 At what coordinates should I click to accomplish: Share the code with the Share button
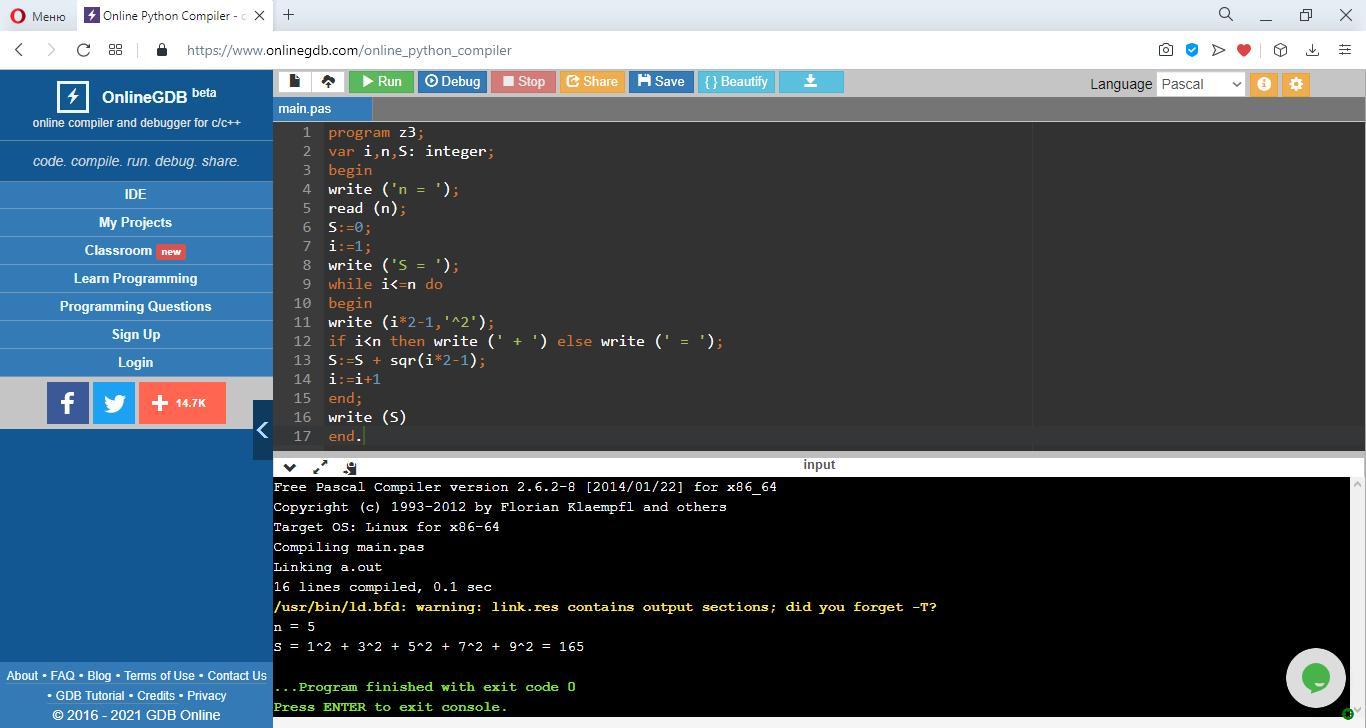point(592,82)
